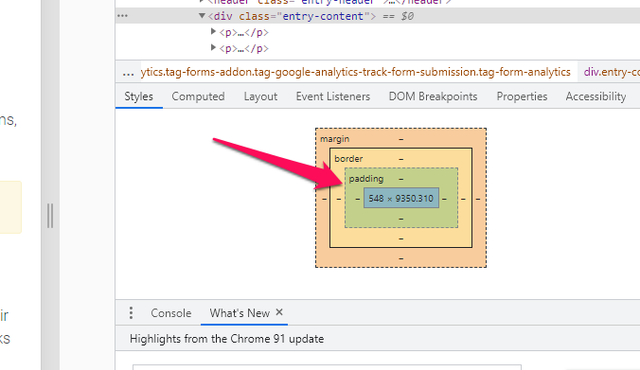This screenshot has width=640, height=370.
Task: Open the DOM Breakpoints tab
Action: (x=433, y=96)
